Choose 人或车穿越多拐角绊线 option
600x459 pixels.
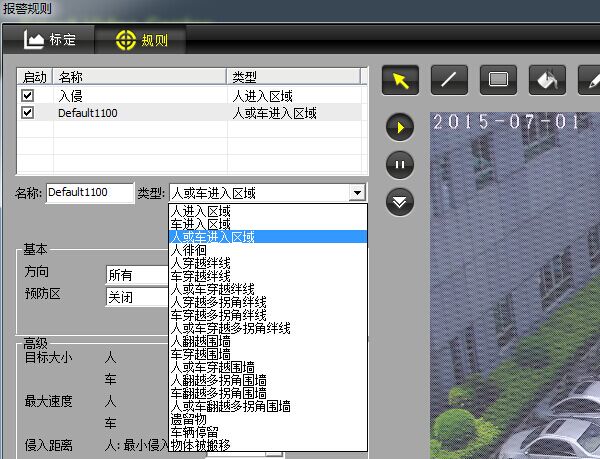268,328
